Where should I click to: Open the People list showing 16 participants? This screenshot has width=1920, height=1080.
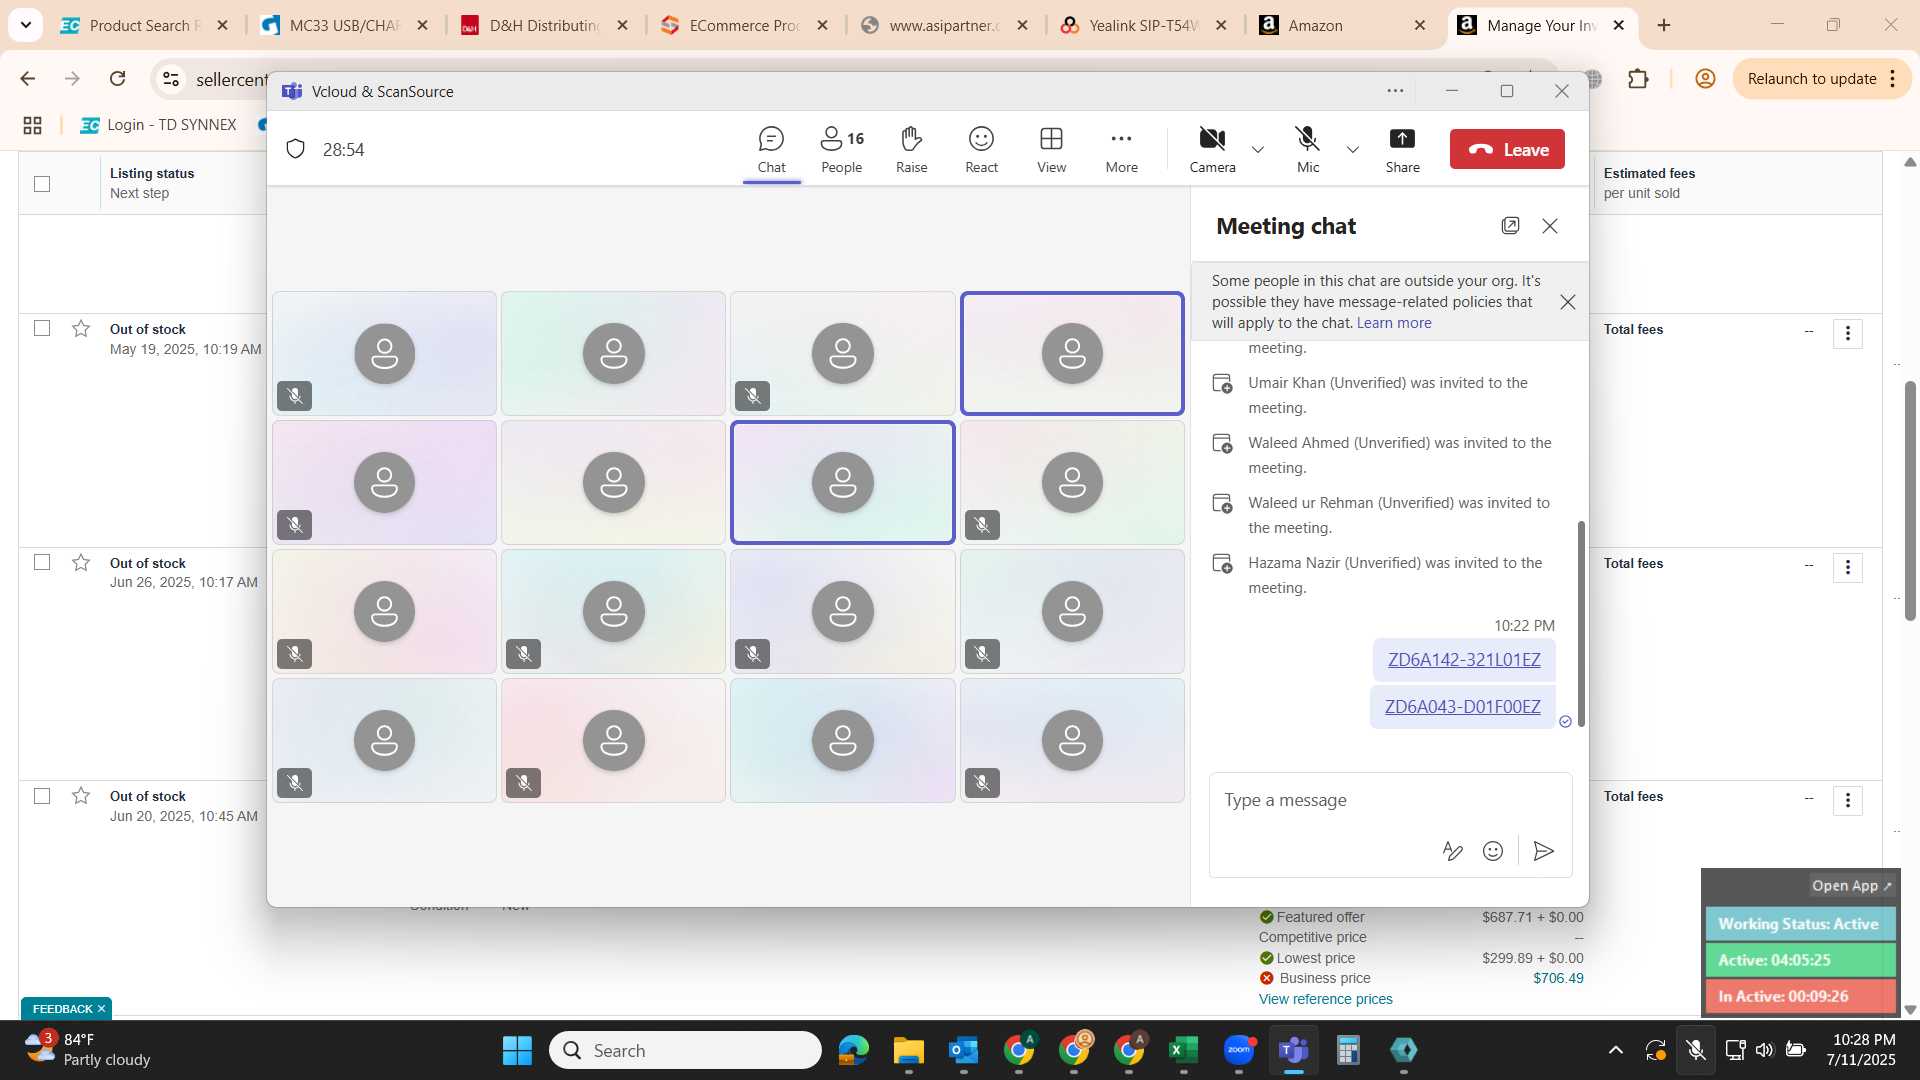point(842,150)
